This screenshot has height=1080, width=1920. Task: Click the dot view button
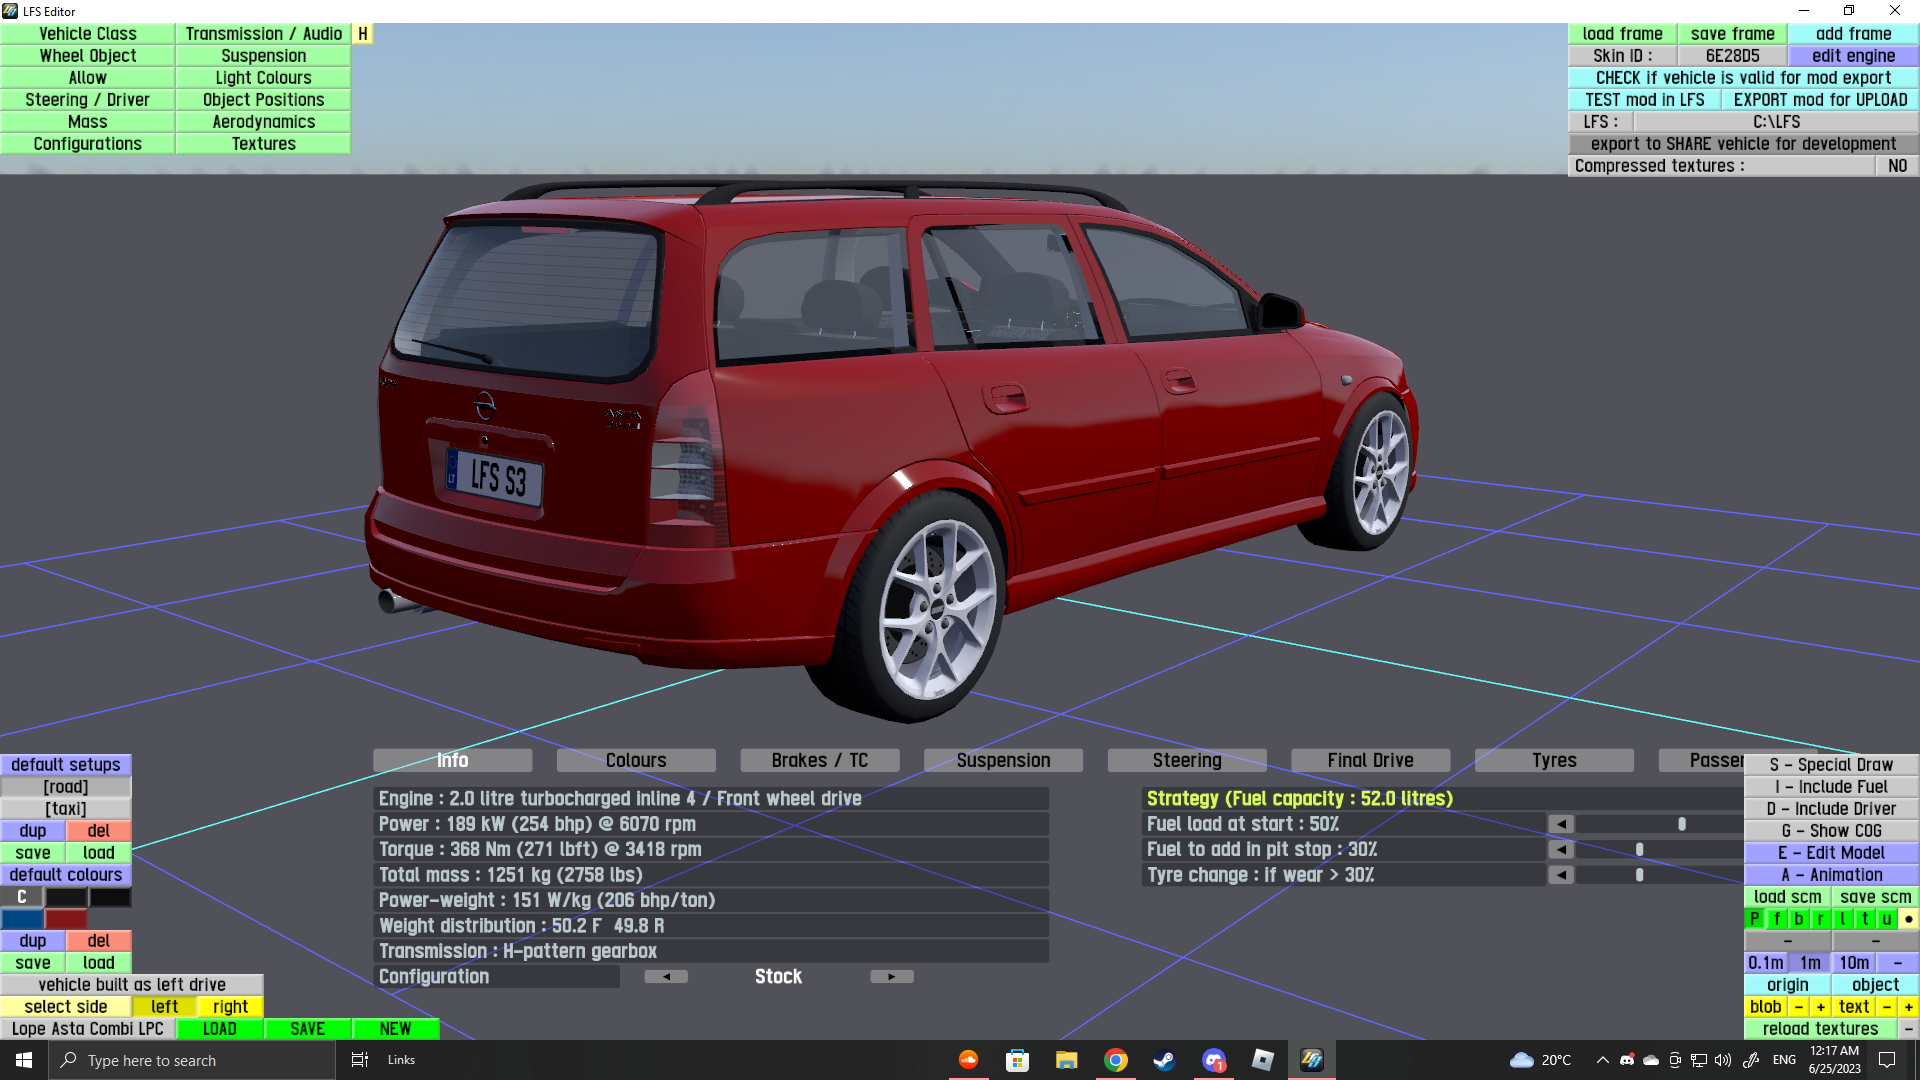pos(1908,919)
